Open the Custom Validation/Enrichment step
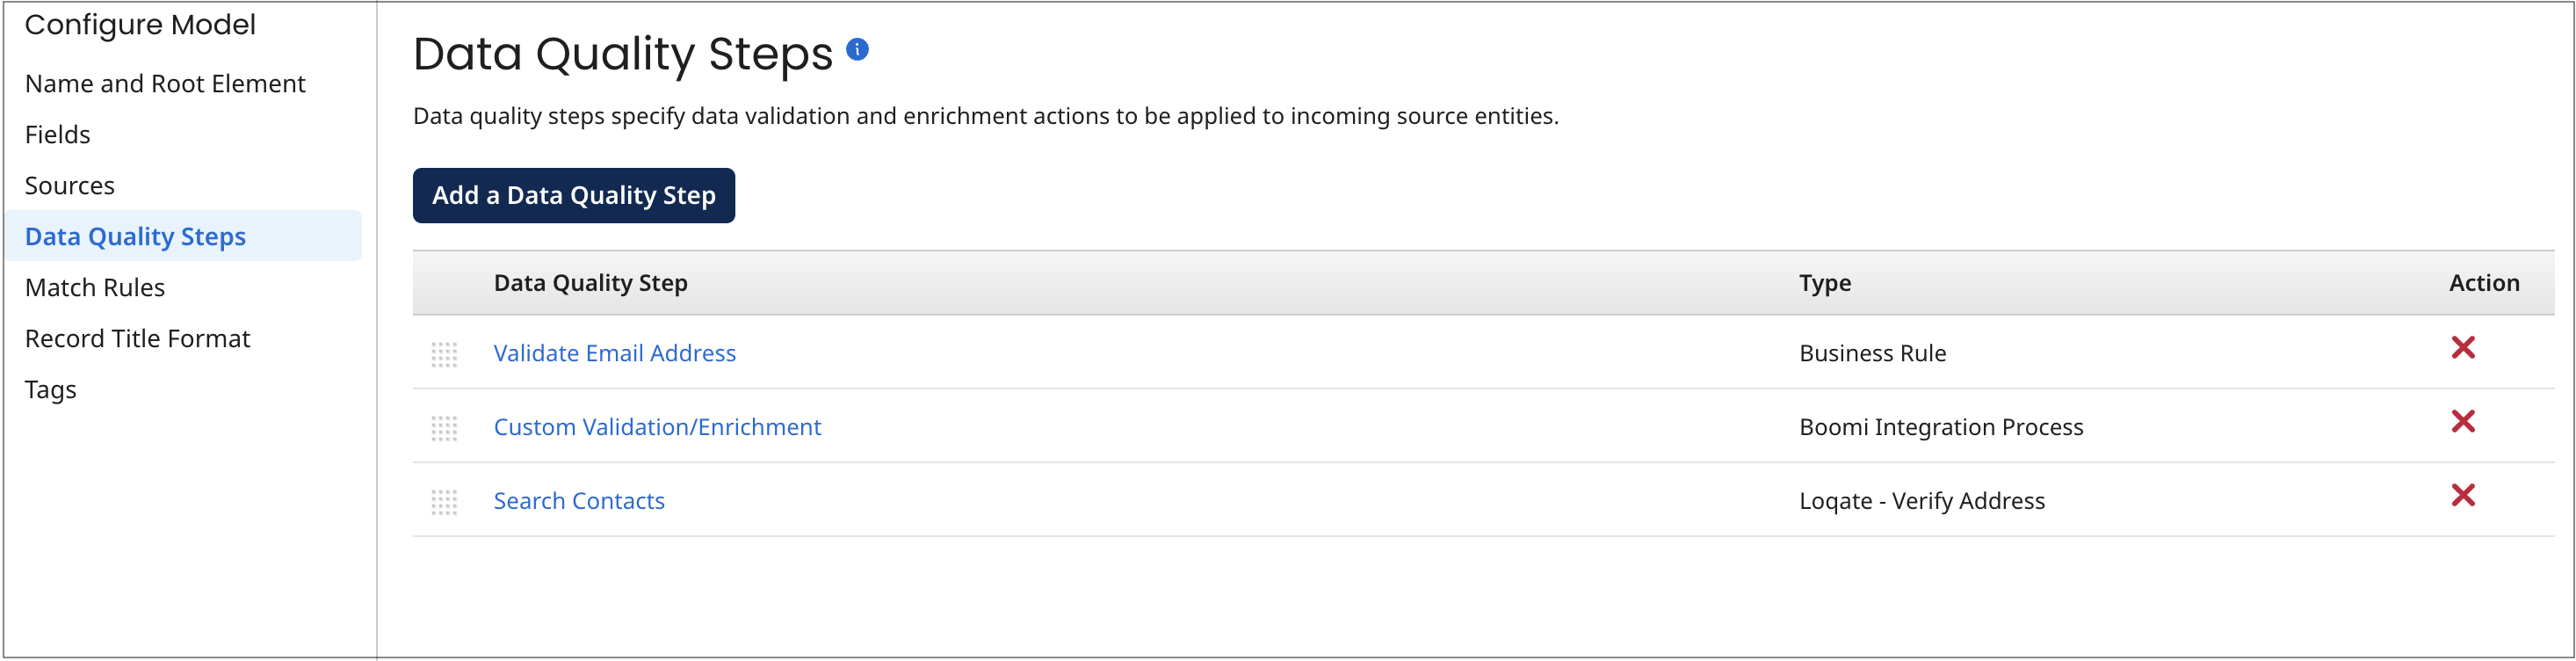The height and width of the screenshot is (661, 2576). tap(657, 427)
